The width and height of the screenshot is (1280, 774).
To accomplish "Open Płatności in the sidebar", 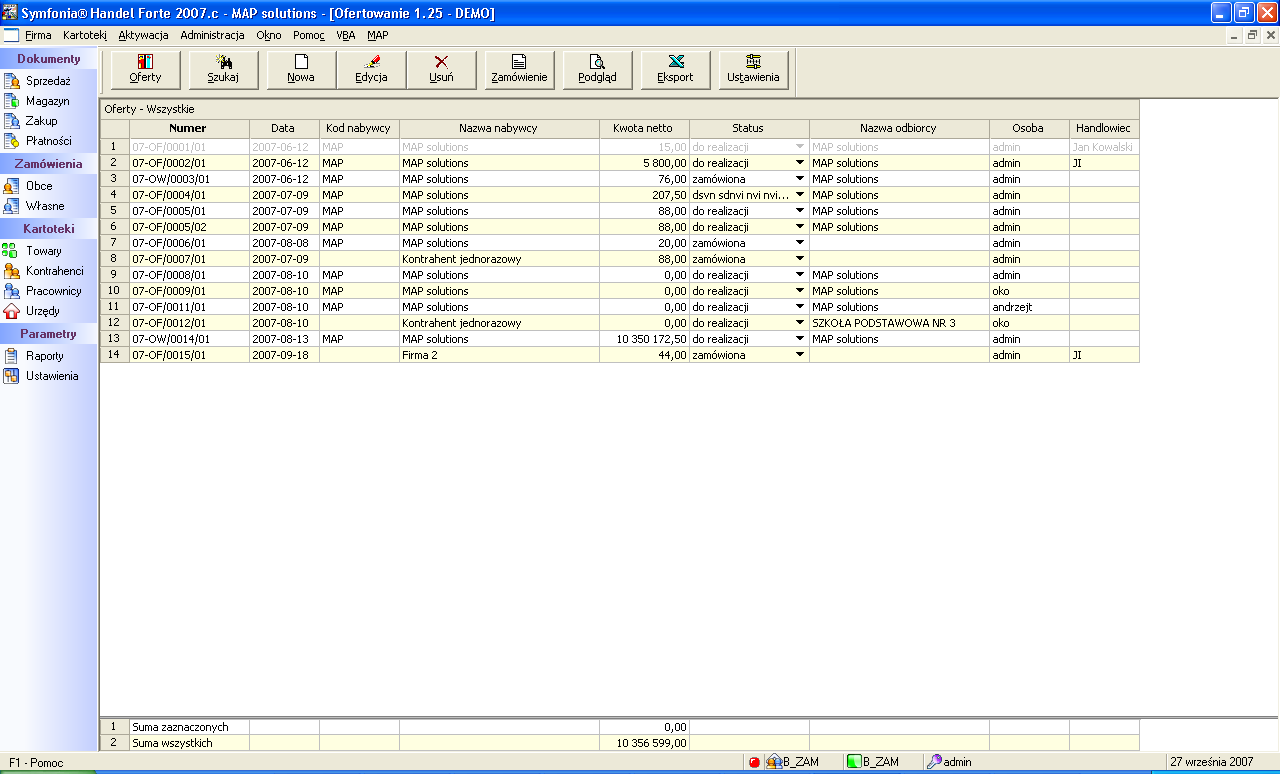I will click(x=38, y=141).
